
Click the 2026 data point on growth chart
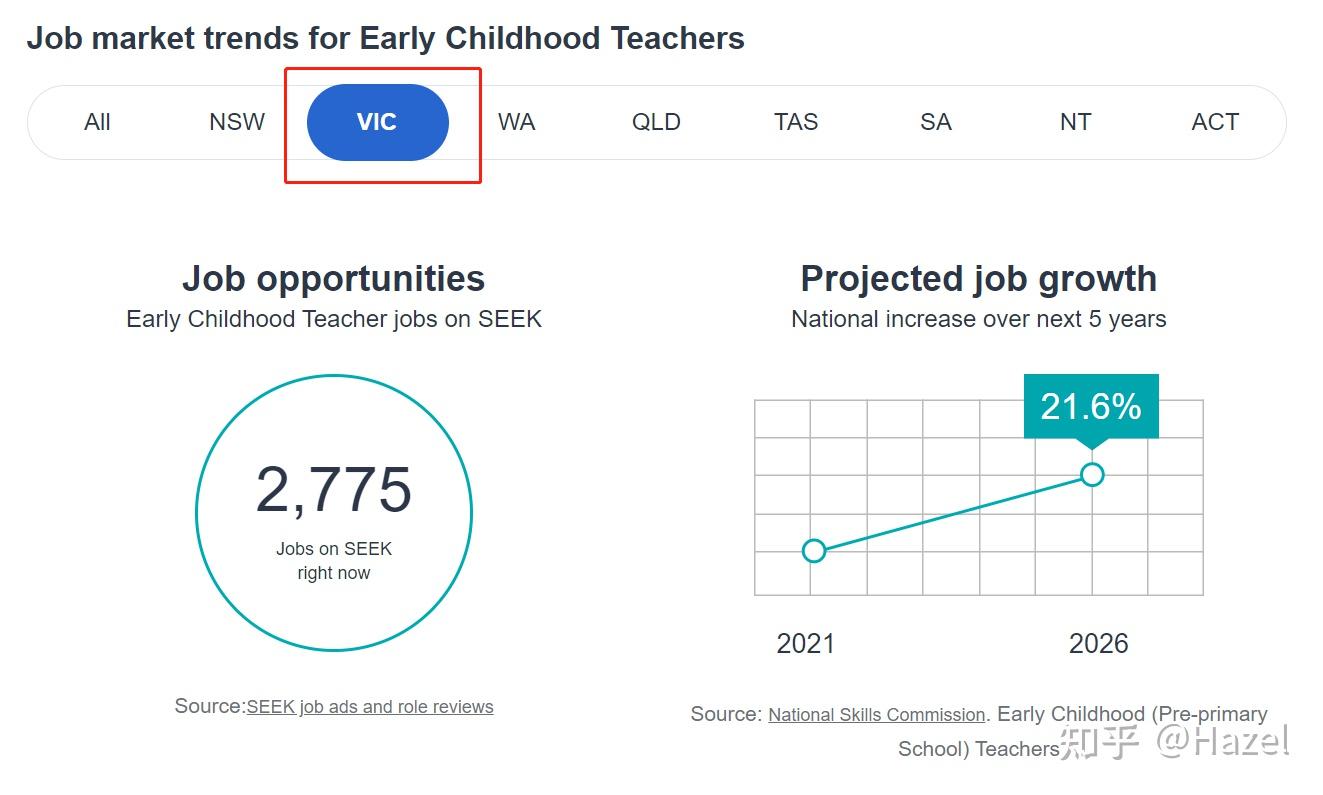coord(1092,474)
